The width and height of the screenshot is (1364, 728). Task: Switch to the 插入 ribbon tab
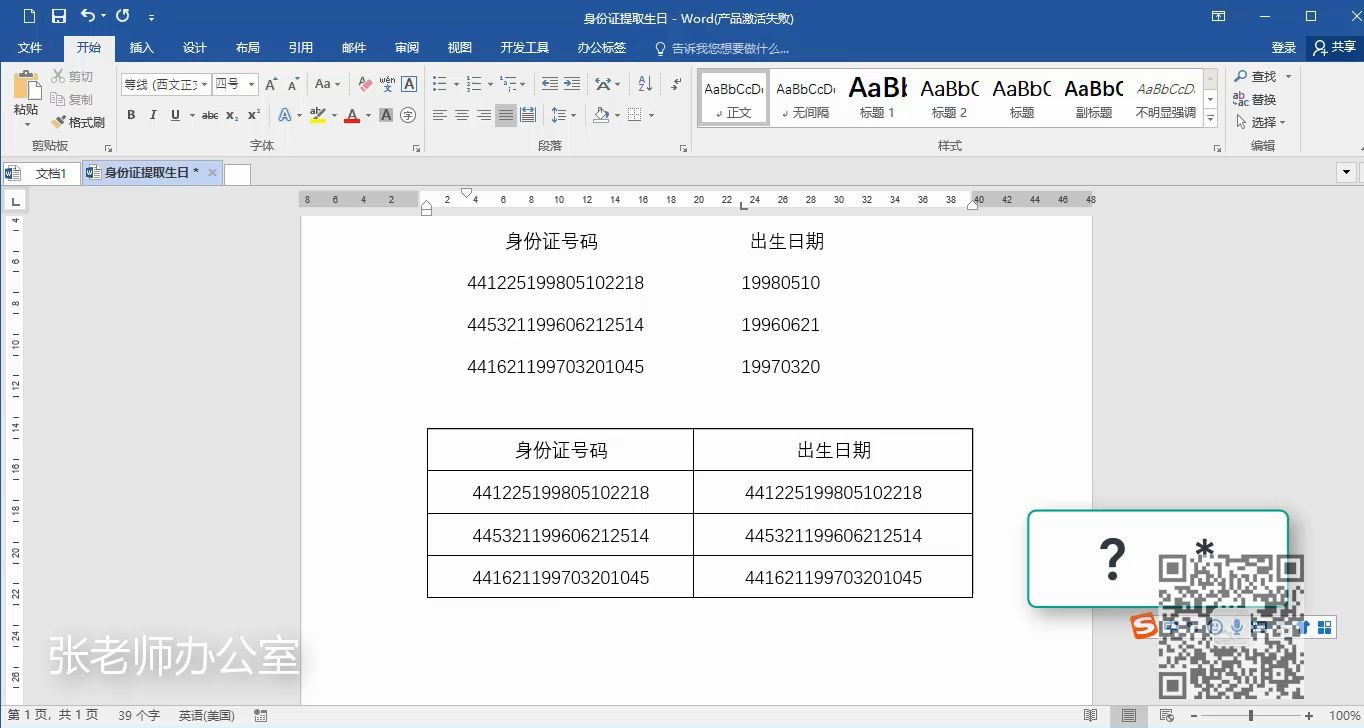click(141, 47)
